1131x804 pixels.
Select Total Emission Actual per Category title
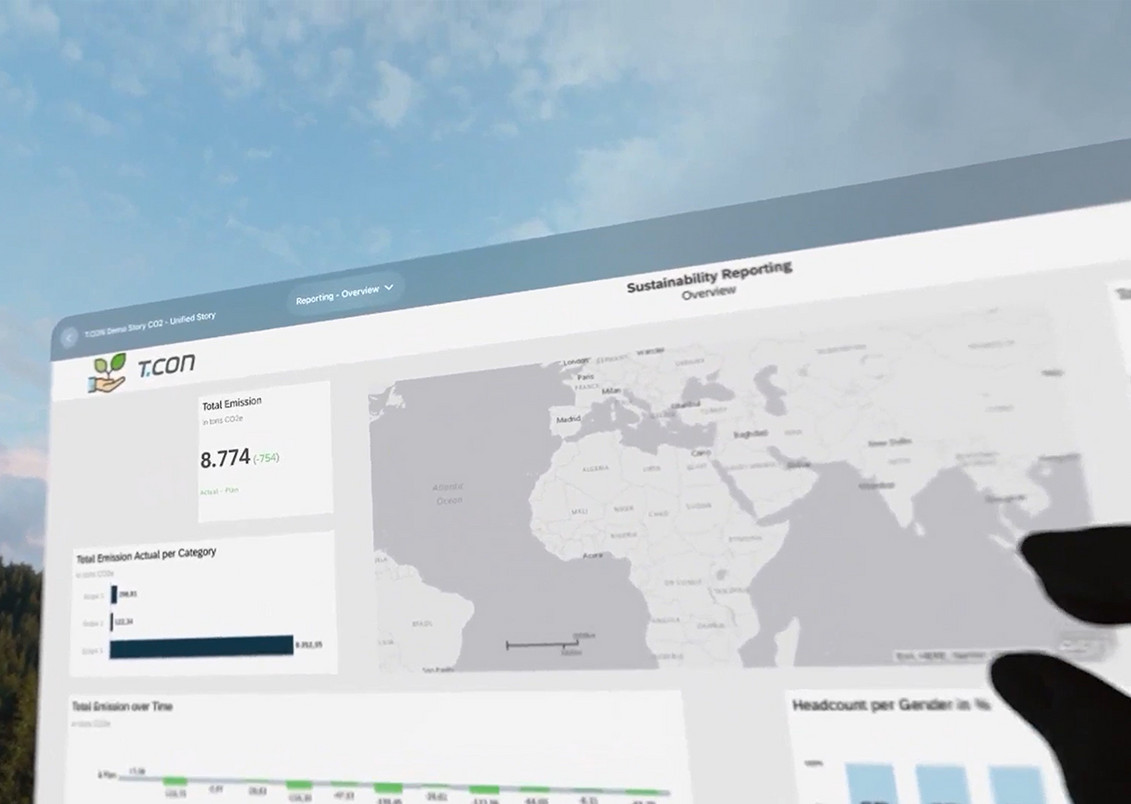(x=146, y=555)
